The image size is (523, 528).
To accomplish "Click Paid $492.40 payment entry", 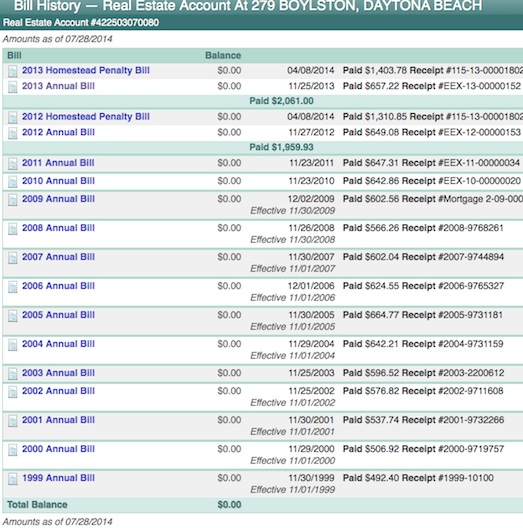I will point(418,477).
